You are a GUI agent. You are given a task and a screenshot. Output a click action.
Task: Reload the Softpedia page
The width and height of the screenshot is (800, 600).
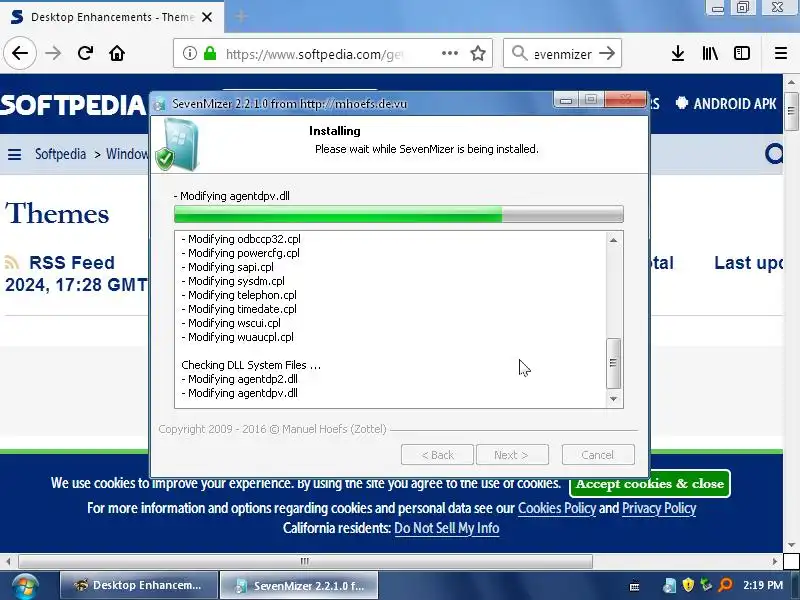[85, 53]
